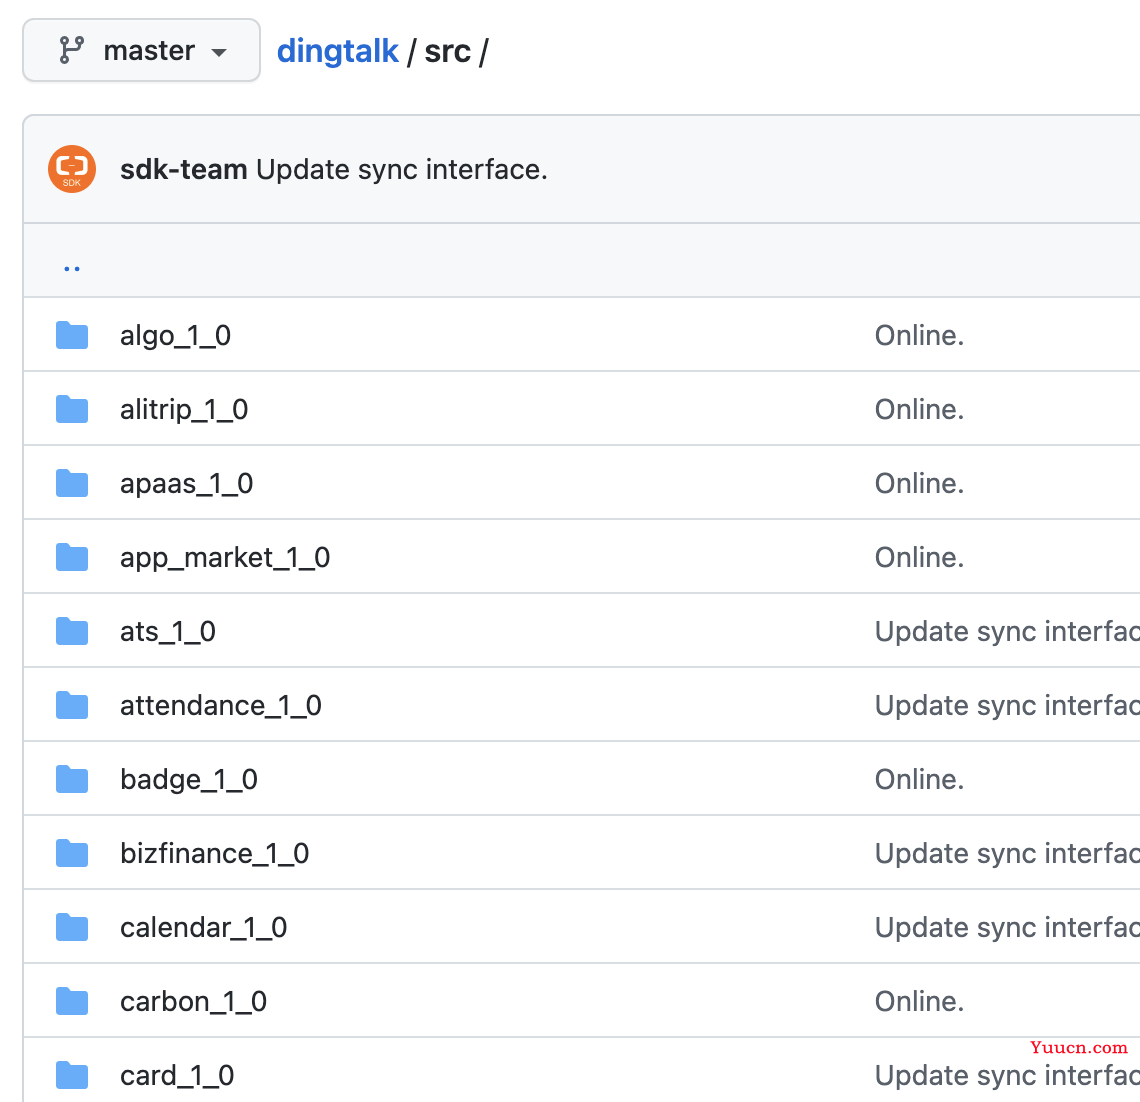Viewport: 1140px width, 1102px height.
Task: Click the calendar_1_0 folder icon
Action: pyautogui.click(x=72, y=928)
